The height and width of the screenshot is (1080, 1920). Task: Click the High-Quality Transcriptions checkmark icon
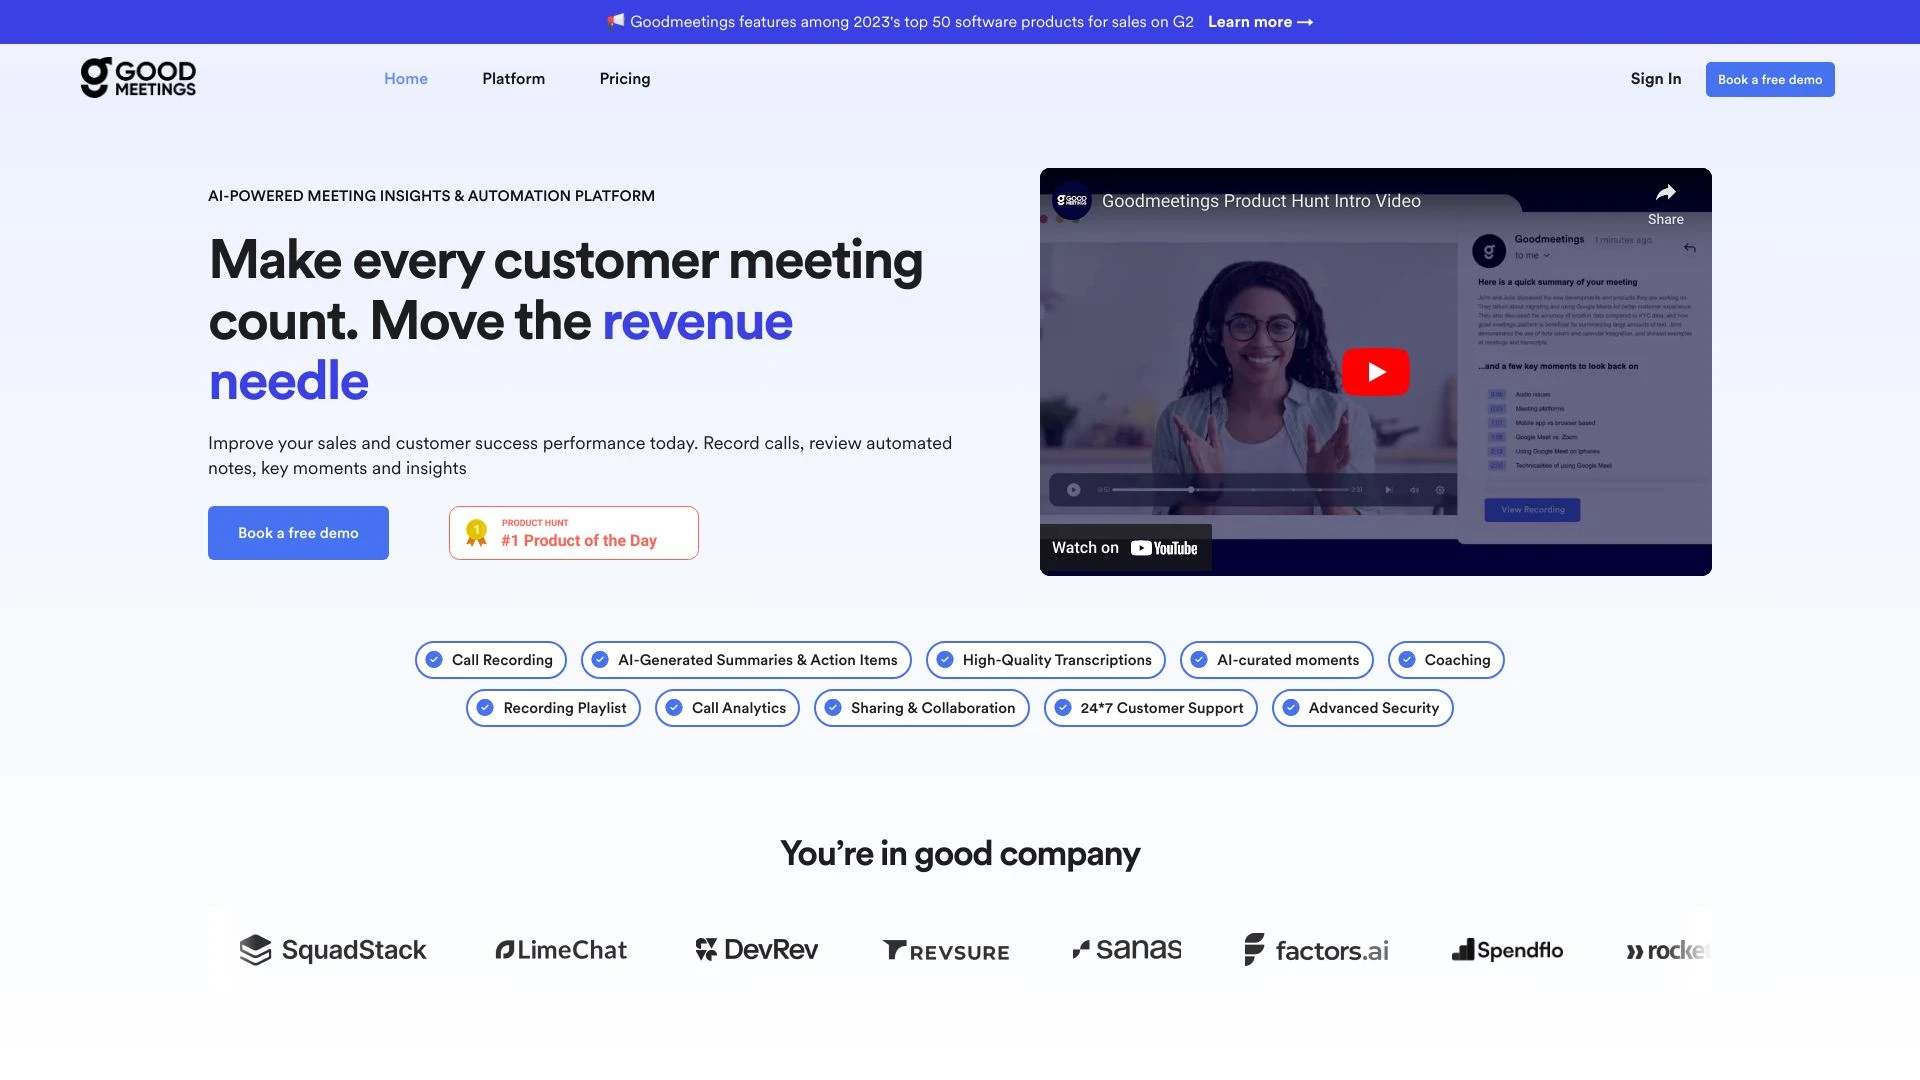pos(944,659)
